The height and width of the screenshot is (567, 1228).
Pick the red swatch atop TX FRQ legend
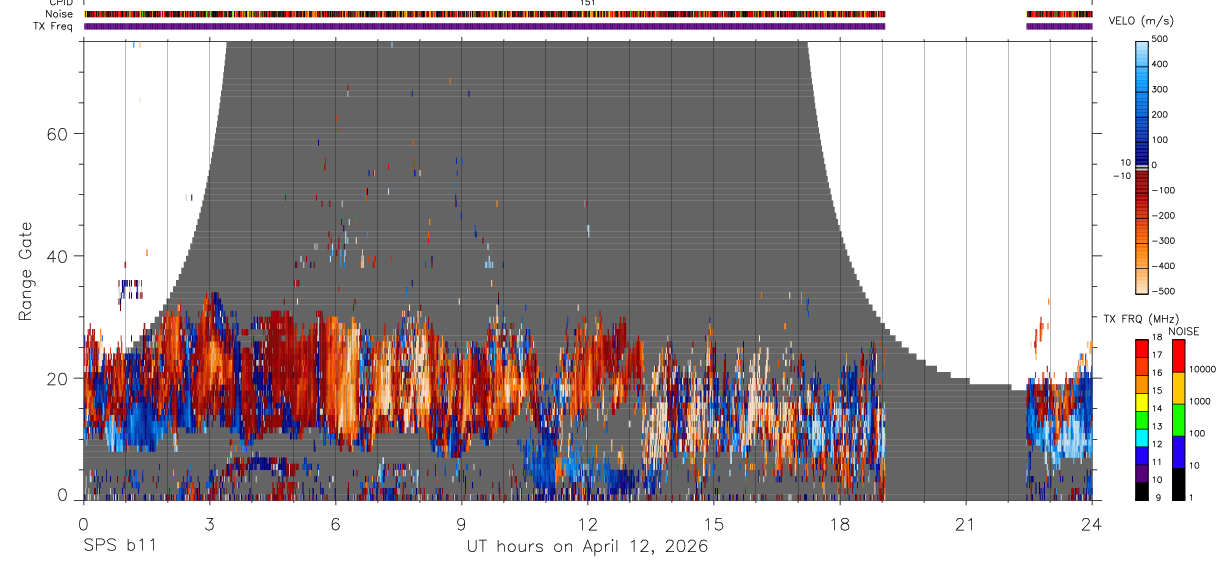pos(1142,348)
